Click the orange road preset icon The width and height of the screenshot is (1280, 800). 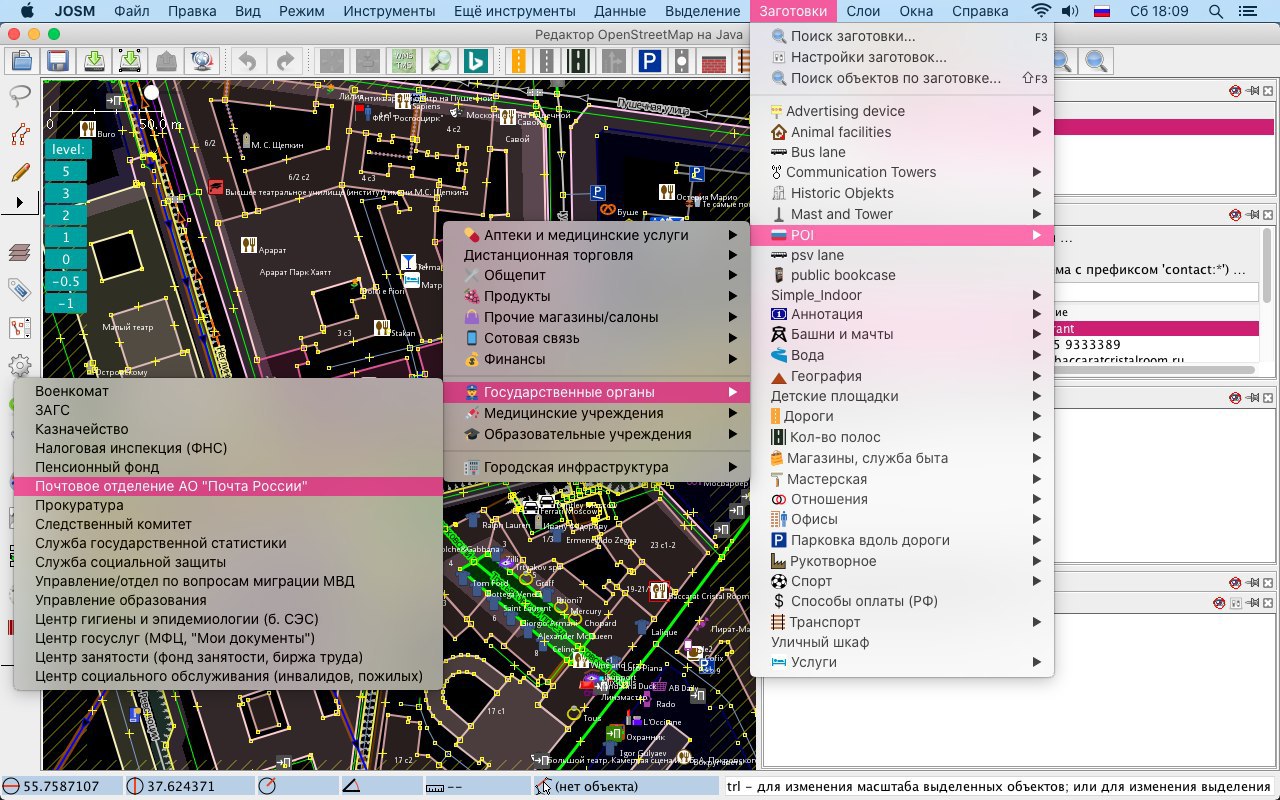tap(519, 60)
